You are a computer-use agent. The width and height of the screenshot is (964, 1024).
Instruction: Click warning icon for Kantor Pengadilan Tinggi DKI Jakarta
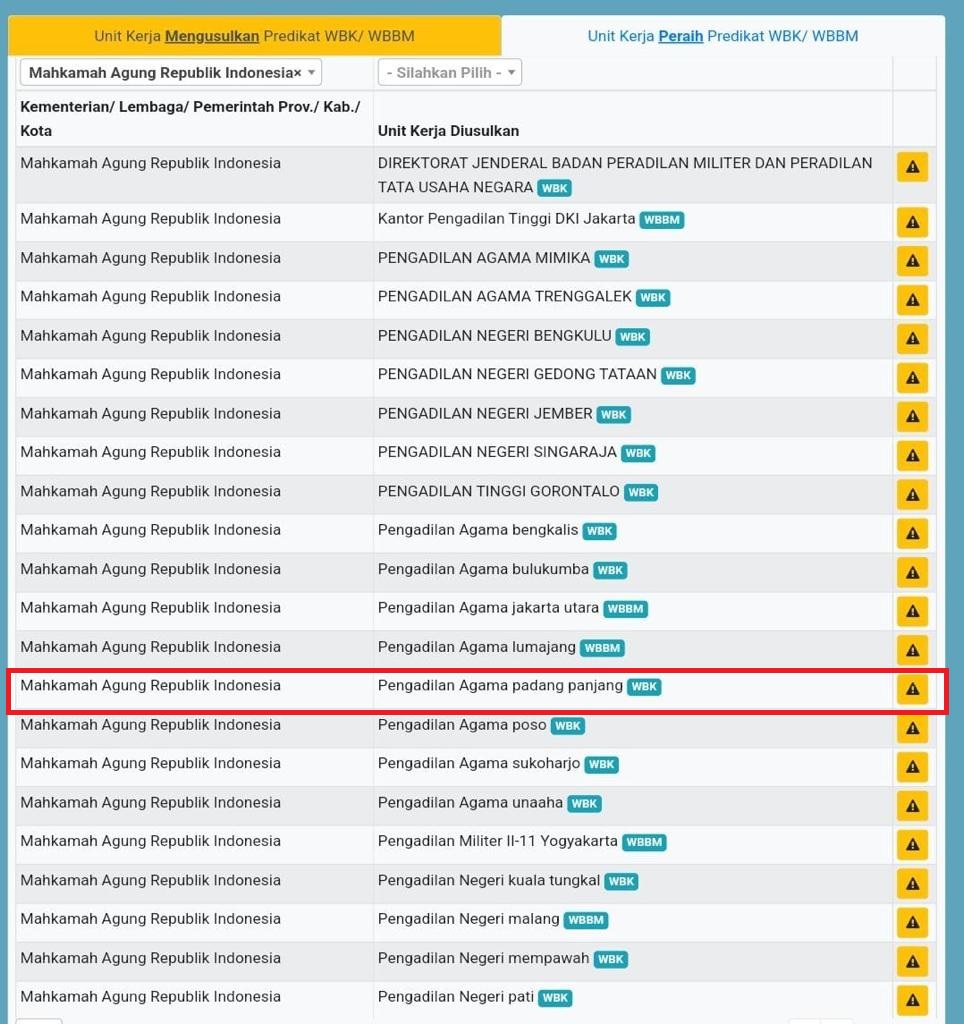pos(912,223)
